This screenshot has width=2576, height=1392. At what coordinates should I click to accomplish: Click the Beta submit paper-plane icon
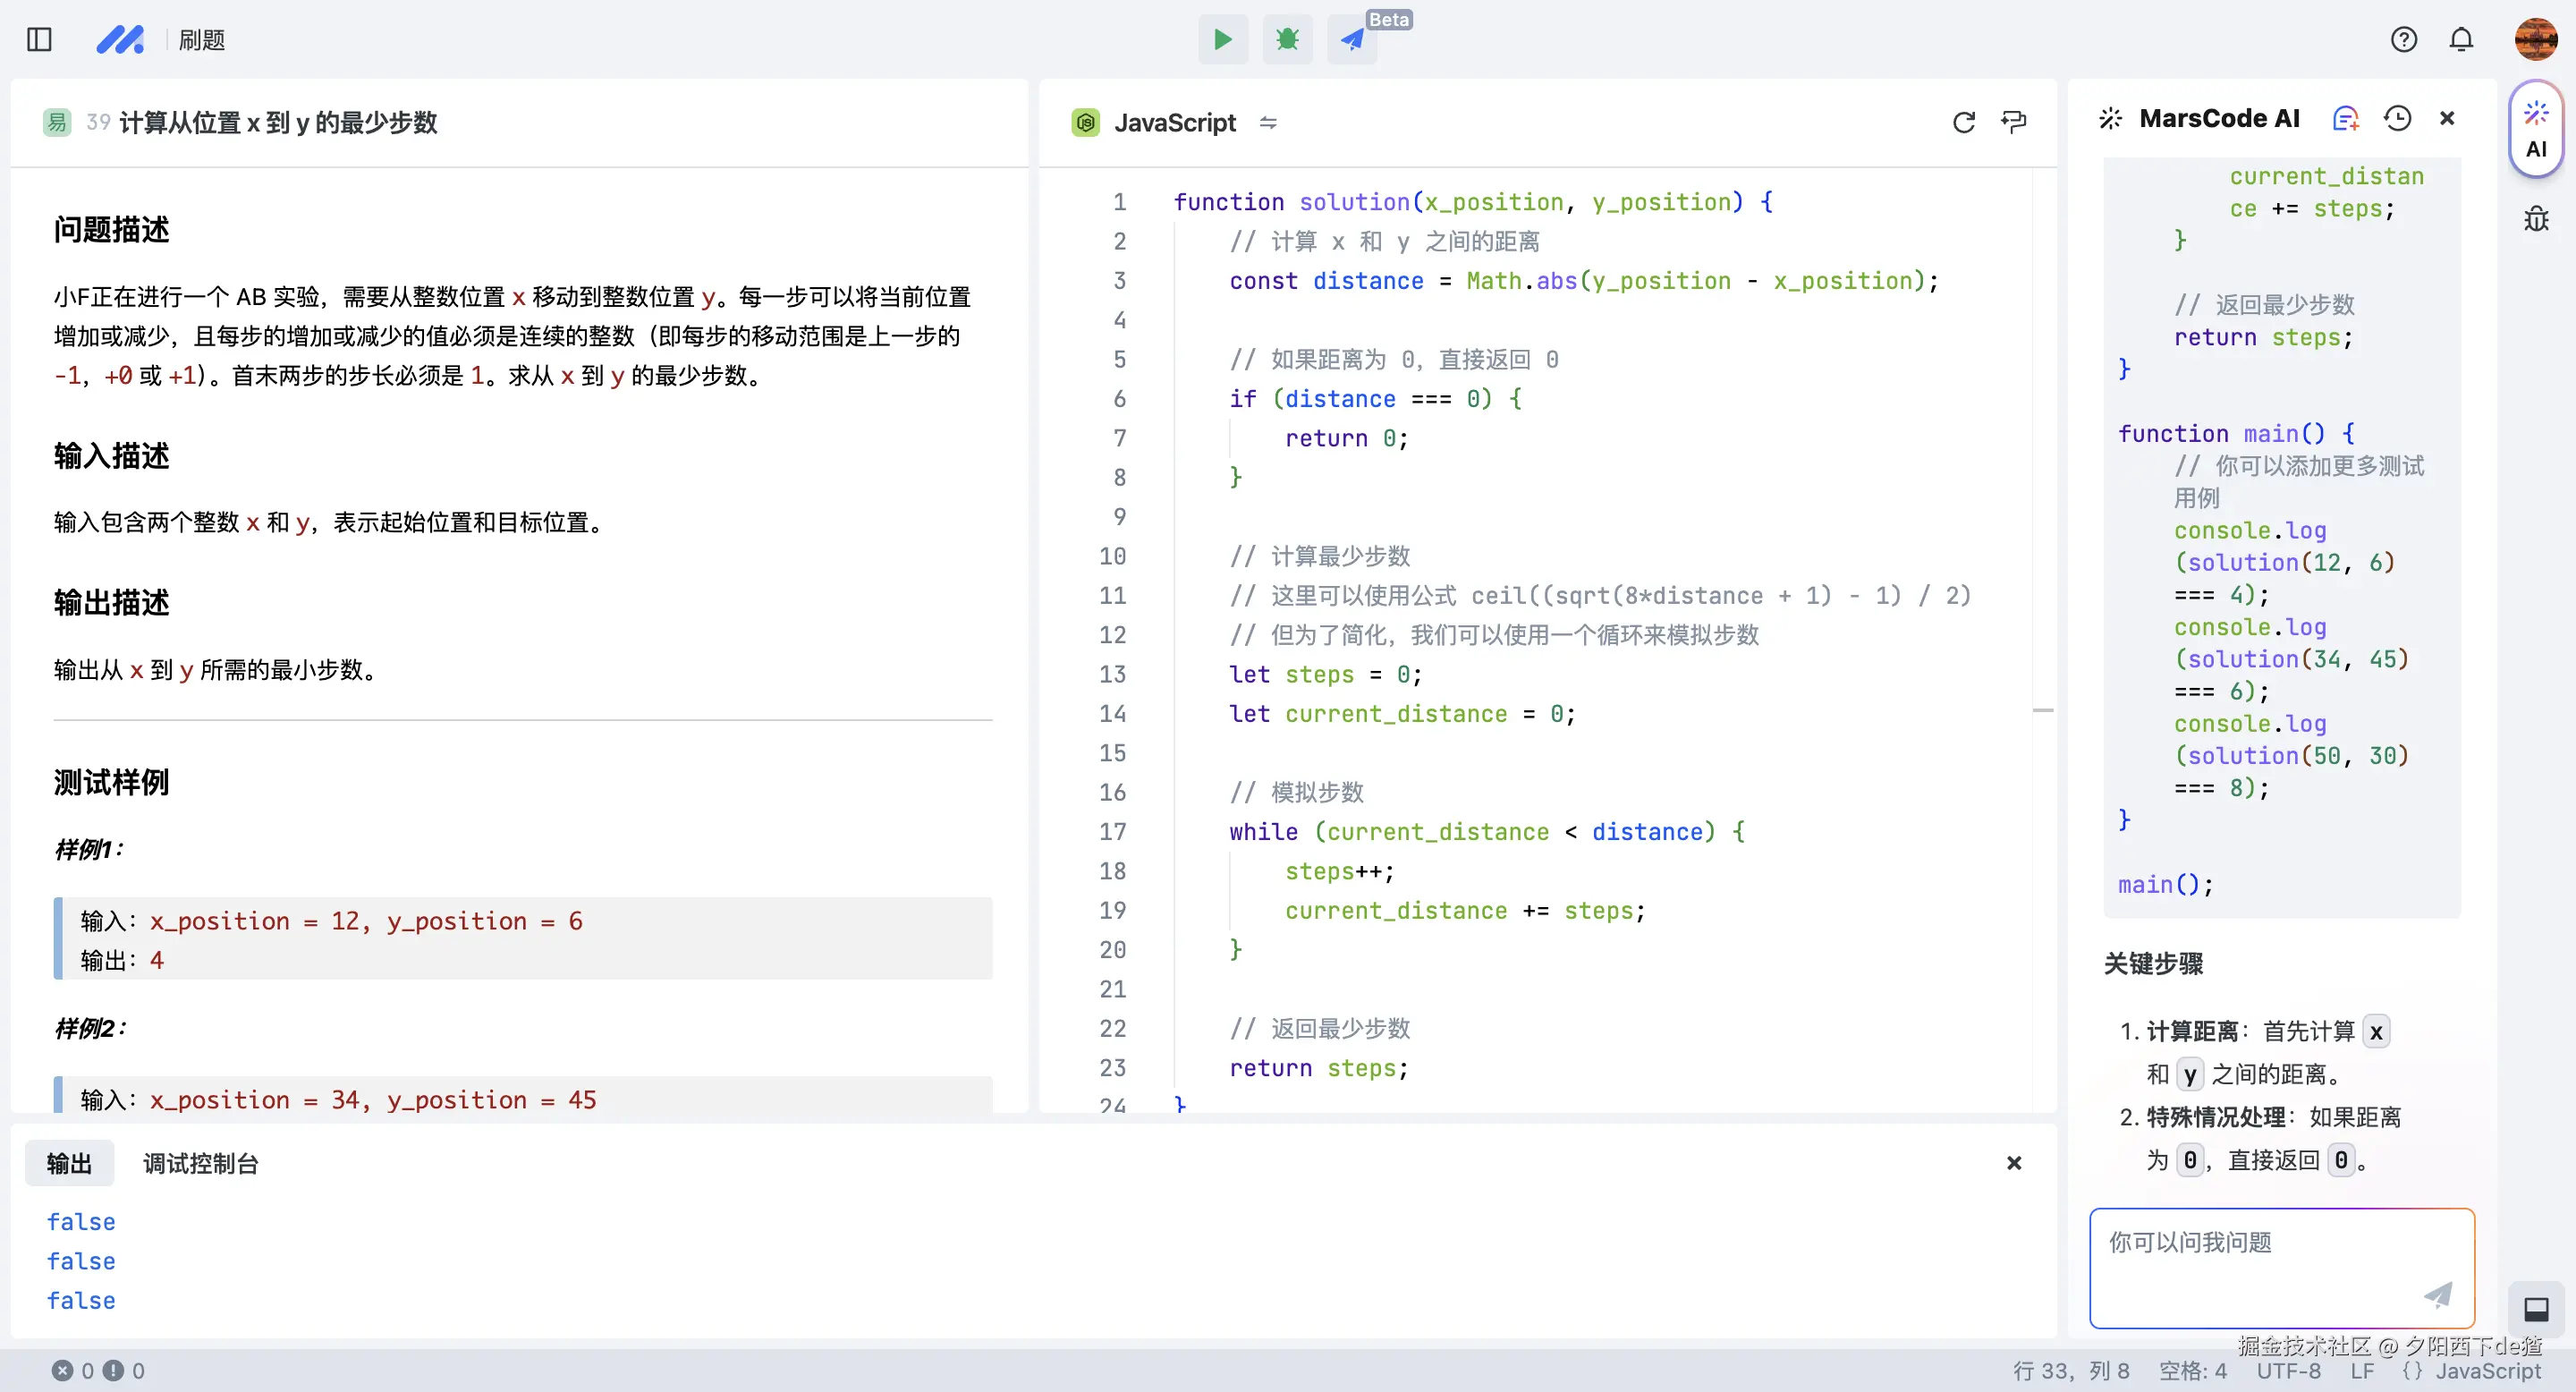(x=1352, y=40)
